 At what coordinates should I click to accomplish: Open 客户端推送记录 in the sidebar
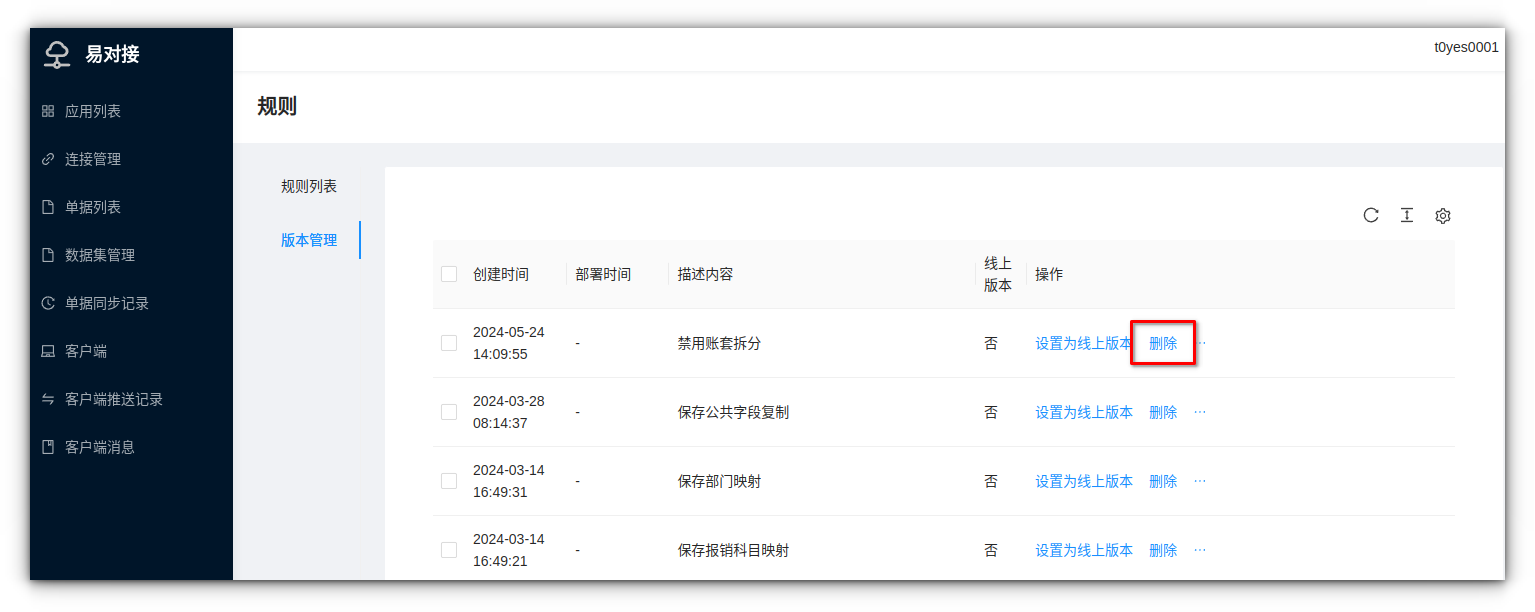point(114,399)
